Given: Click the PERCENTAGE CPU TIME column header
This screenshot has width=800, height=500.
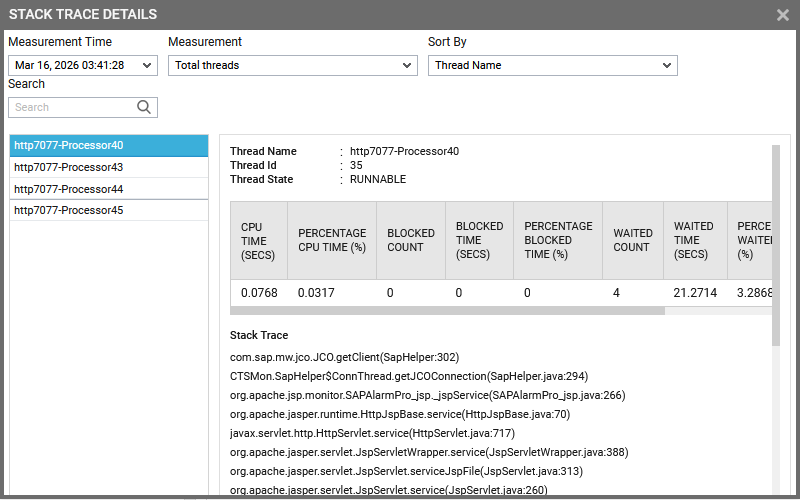Looking at the screenshot, I should (x=332, y=240).
